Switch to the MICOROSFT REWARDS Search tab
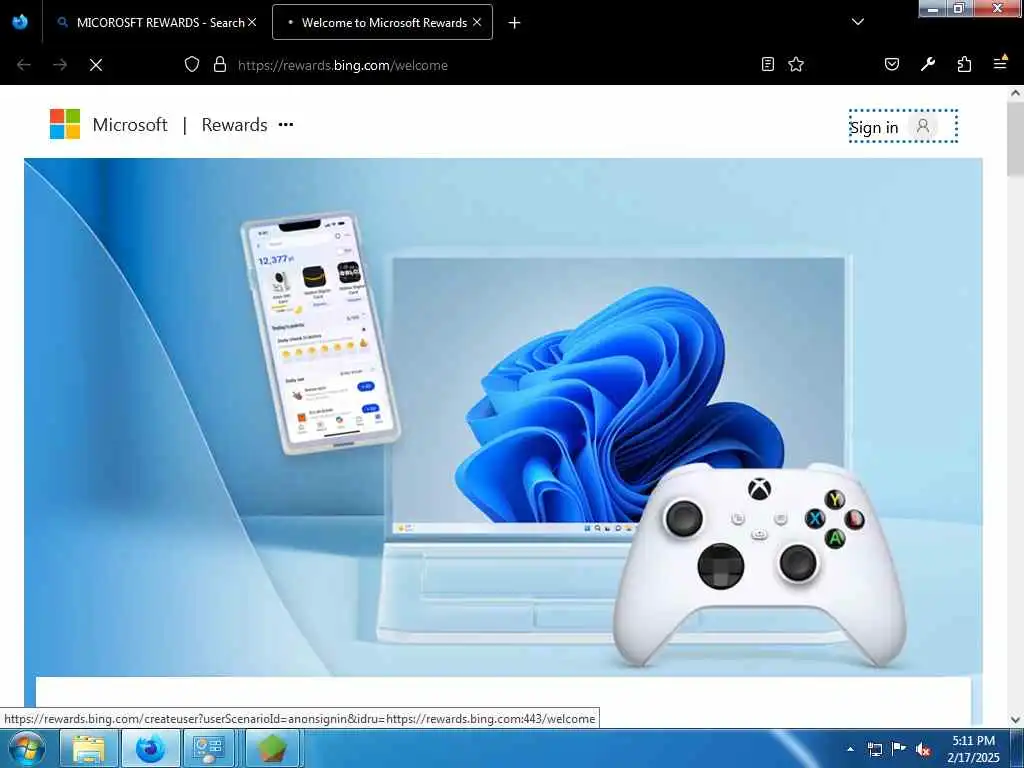The image size is (1024, 768). [x=157, y=22]
